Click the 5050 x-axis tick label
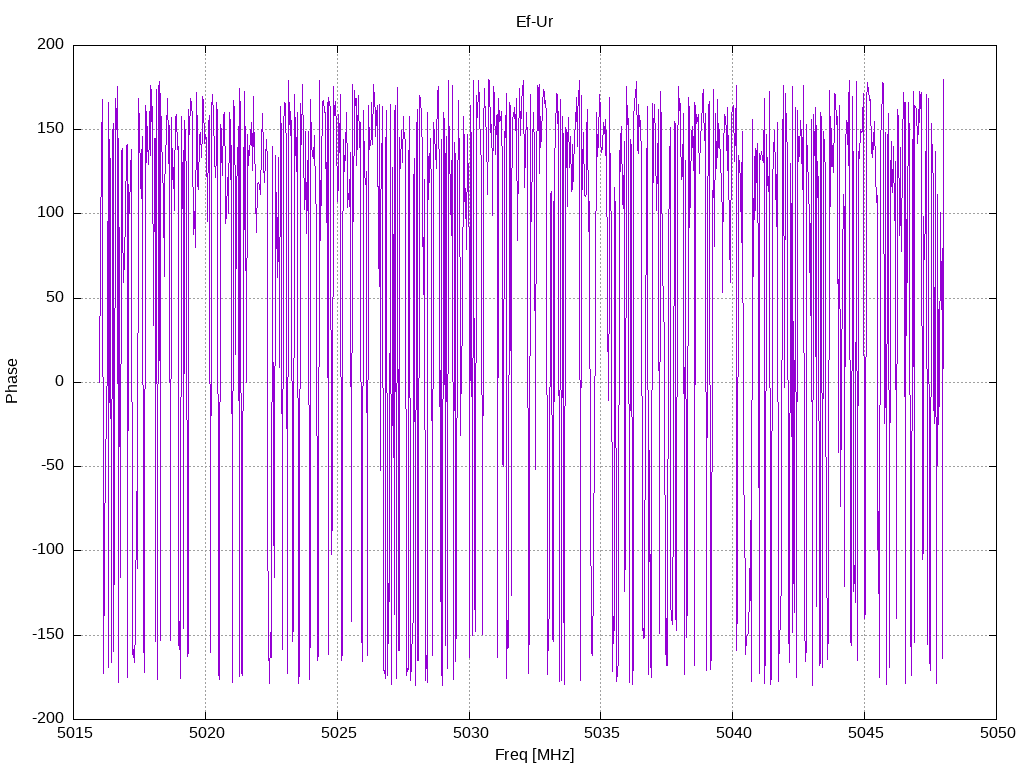Viewport: 1024px width, 768px height. (997, 733)
